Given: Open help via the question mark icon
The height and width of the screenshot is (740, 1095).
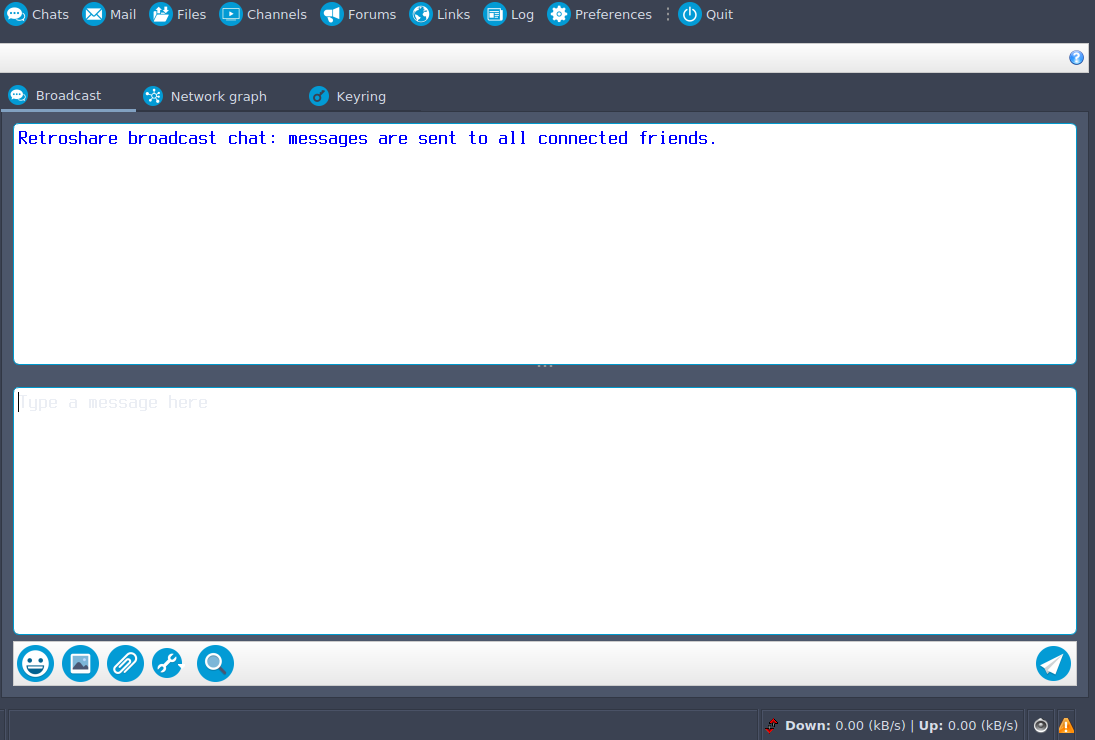Looking at the screenshot, I should click(1076, 57).
